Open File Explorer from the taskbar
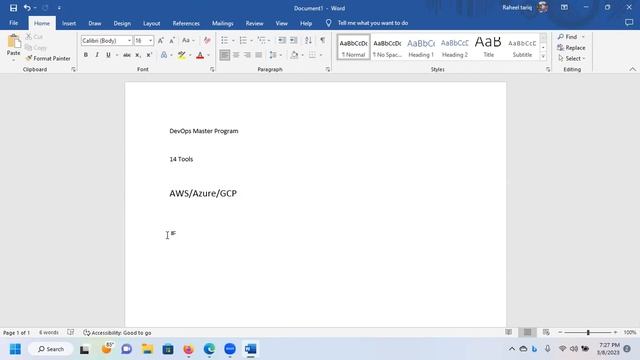The image size is (640, 360). coord(147,349)
